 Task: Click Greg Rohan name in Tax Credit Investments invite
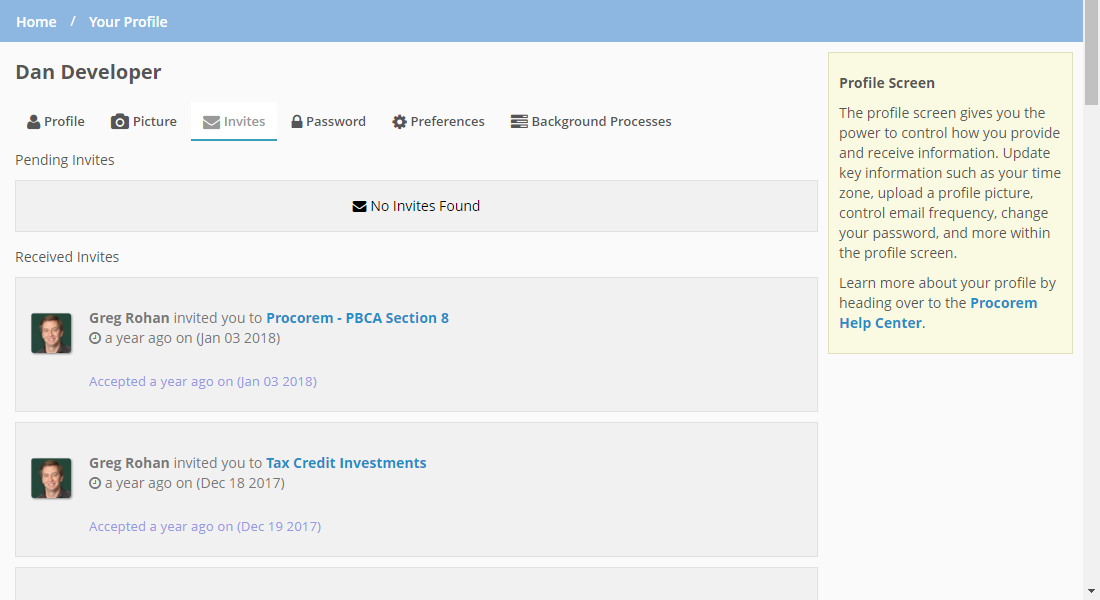coord(129,463)
